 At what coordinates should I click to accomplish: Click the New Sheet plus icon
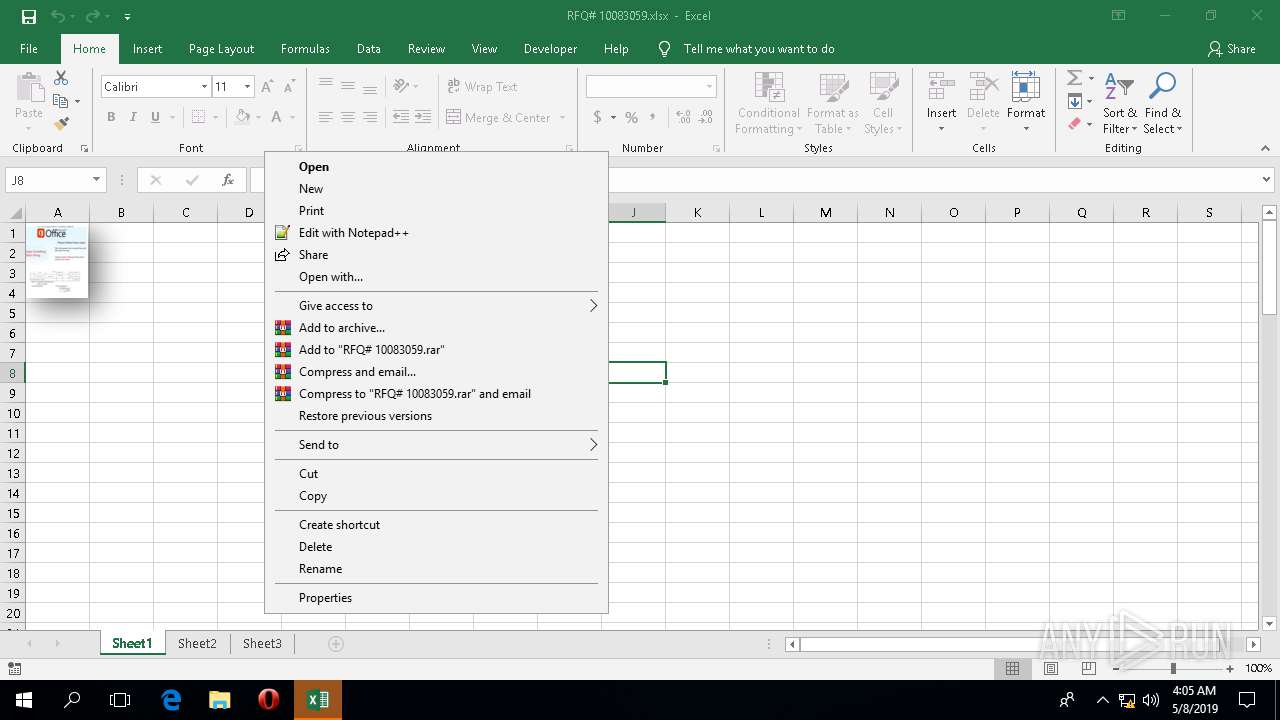(336, 644)
